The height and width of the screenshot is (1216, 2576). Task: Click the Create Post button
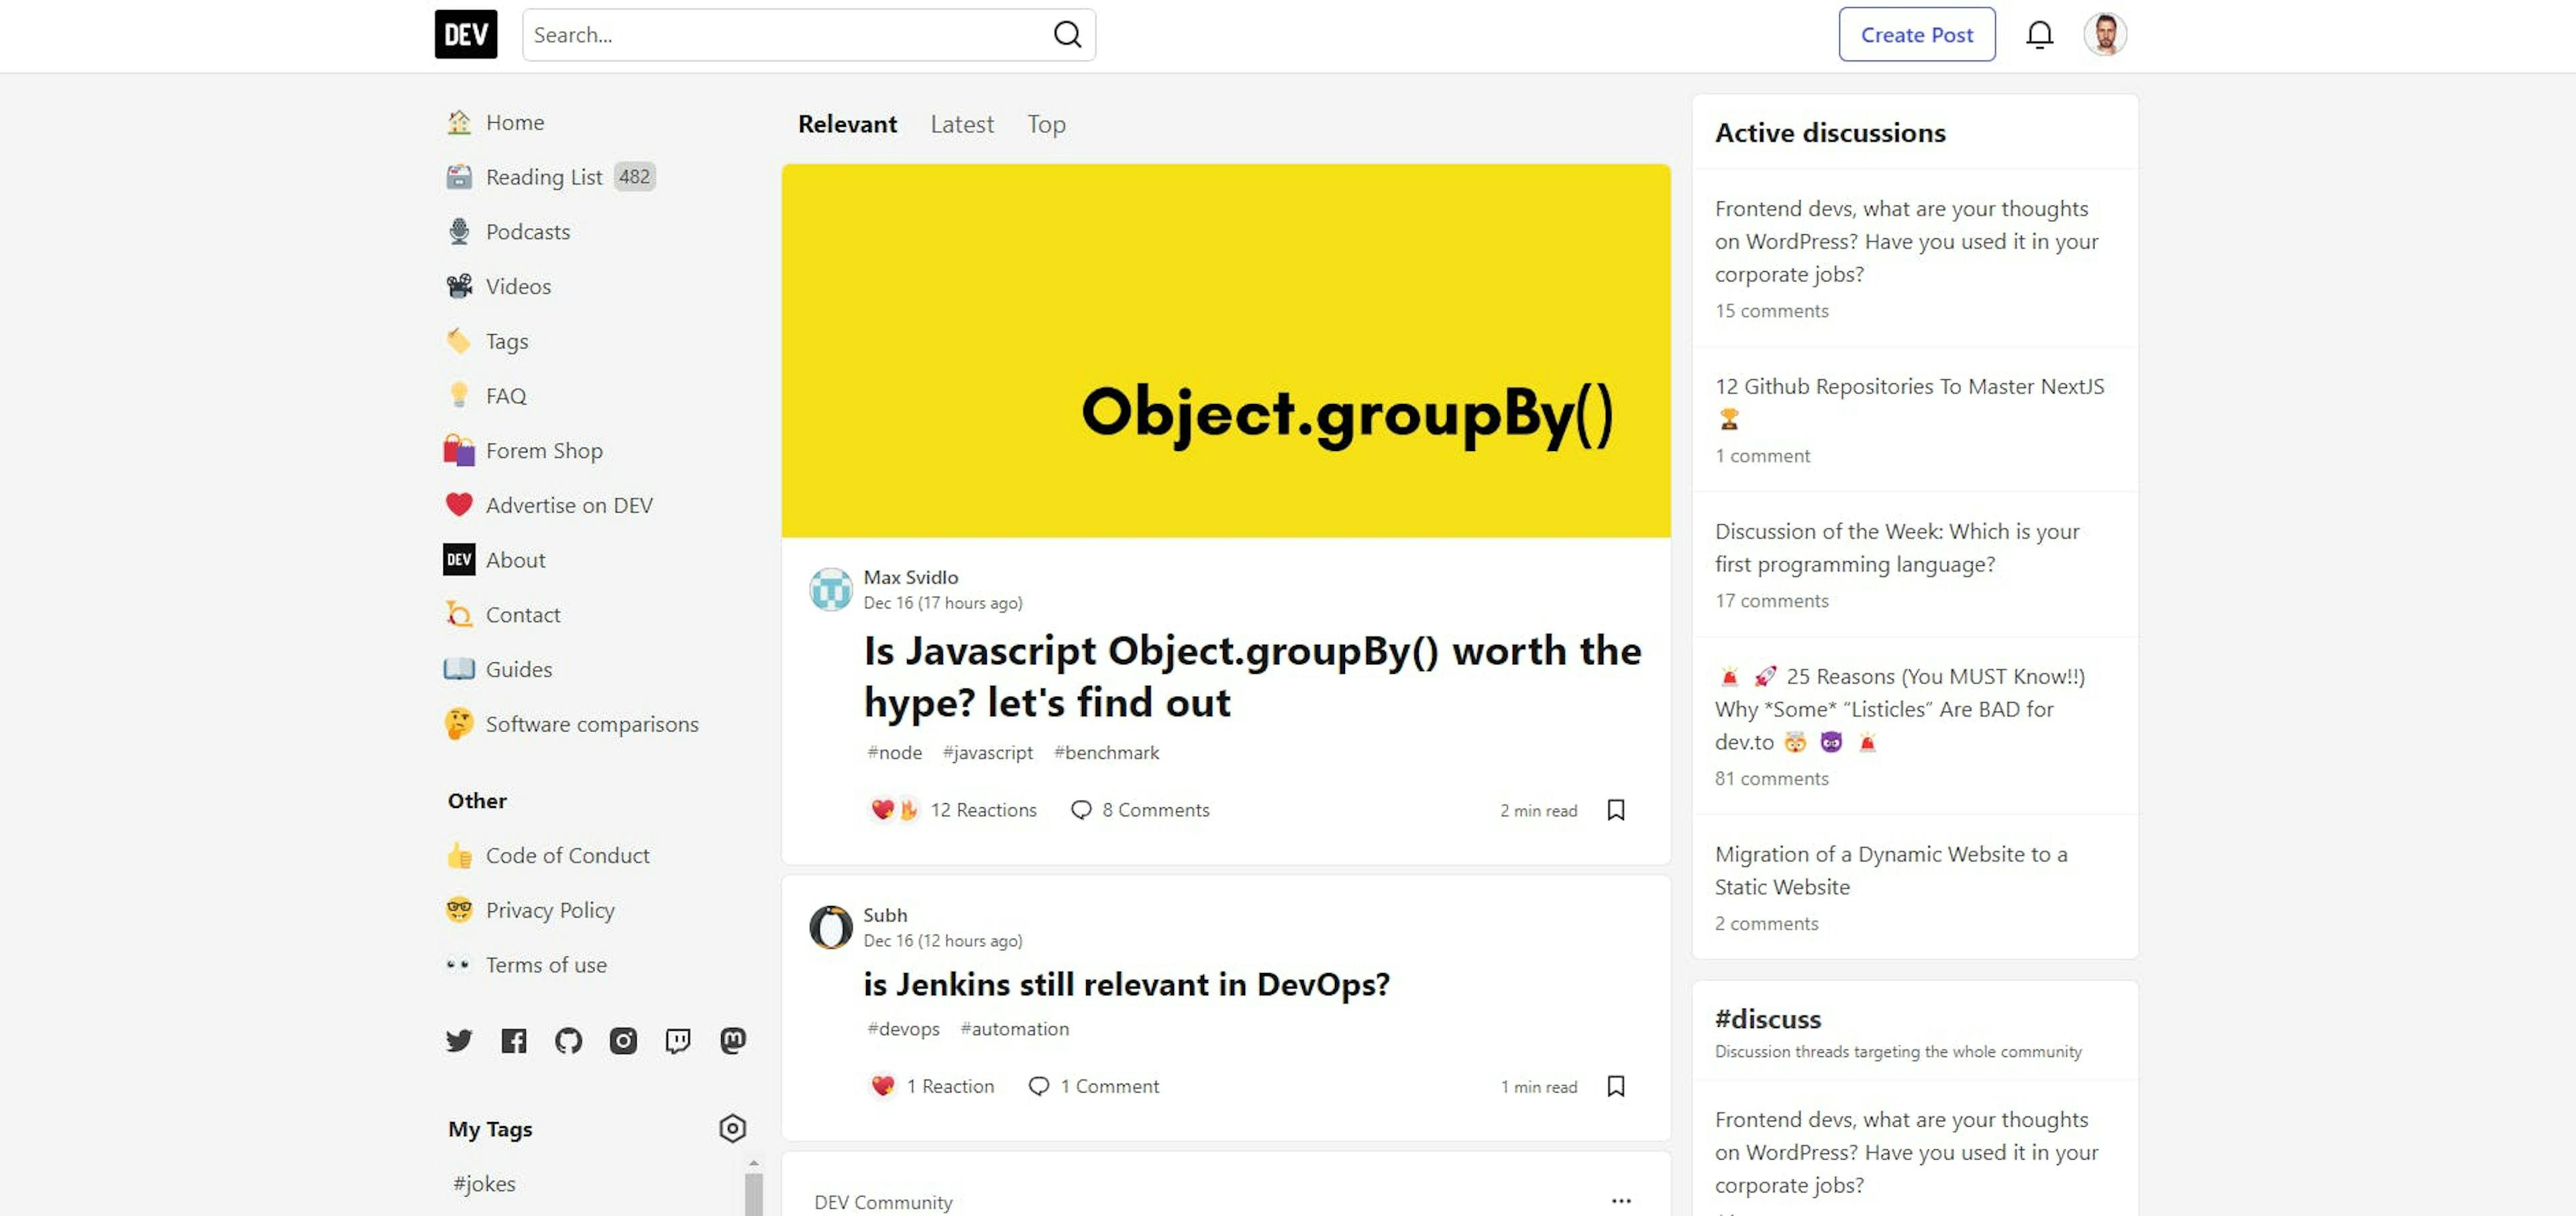click(1916, 35)
